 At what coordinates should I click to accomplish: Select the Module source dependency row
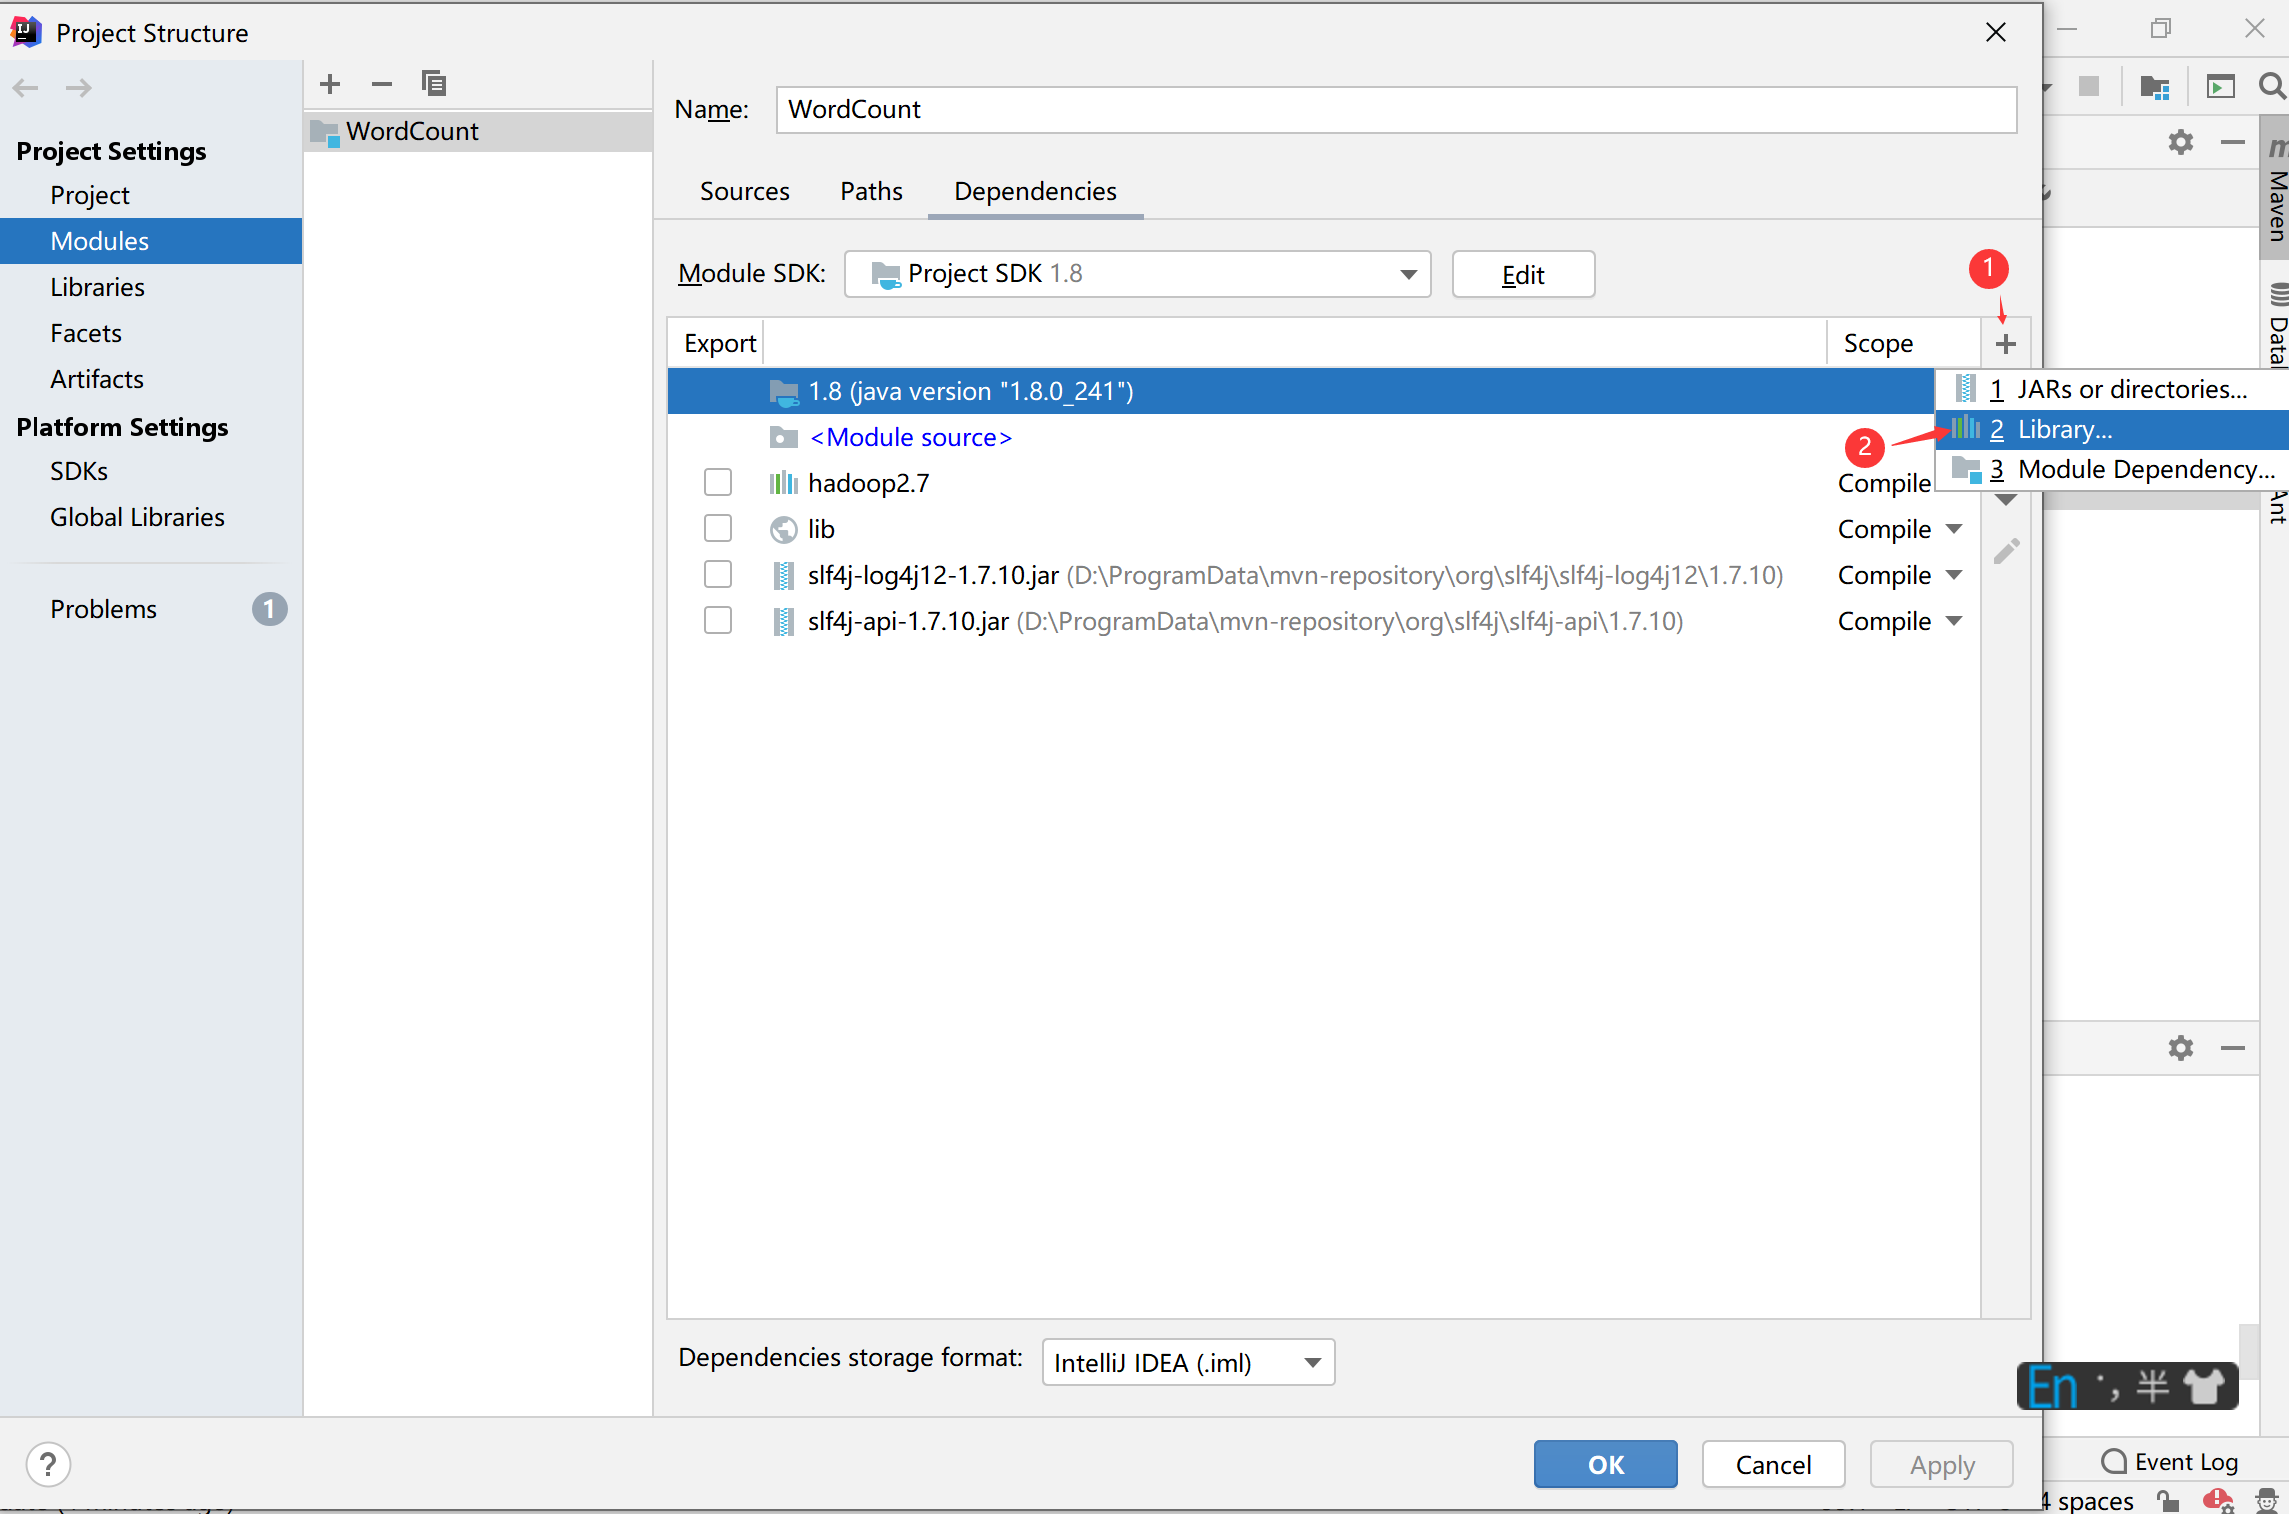[x=1323, y=437]
